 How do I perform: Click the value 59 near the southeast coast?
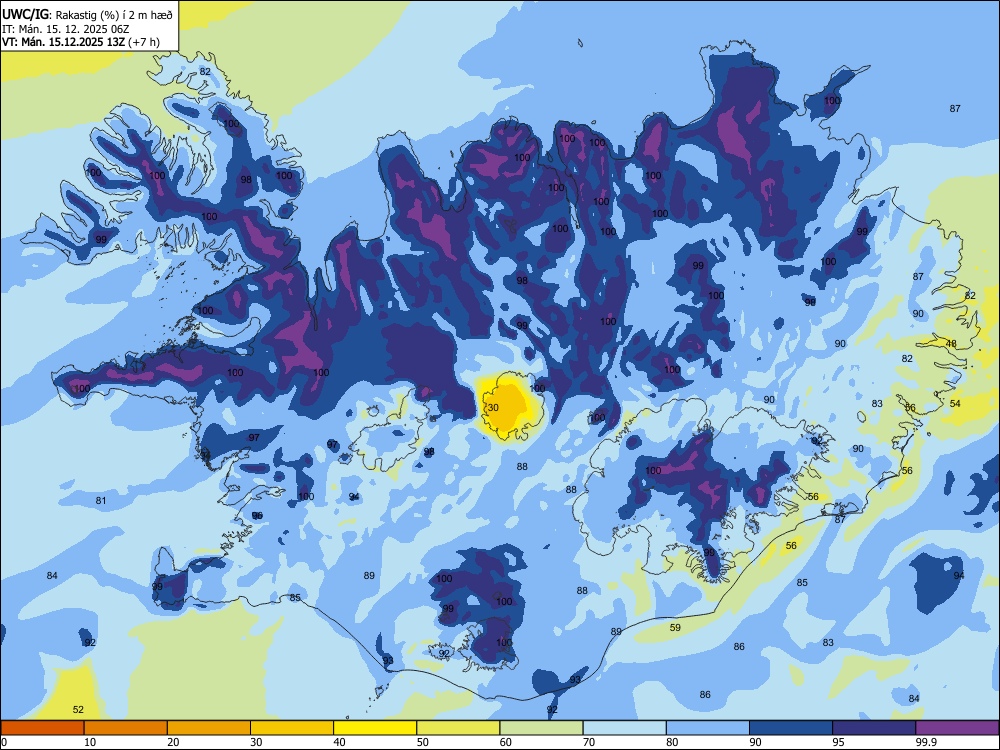point(675,628)
